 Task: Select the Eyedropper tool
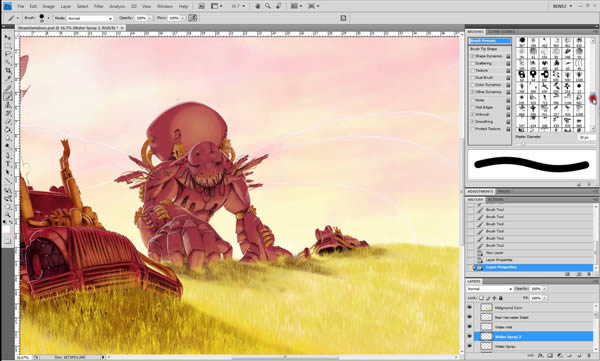(8, 79)
